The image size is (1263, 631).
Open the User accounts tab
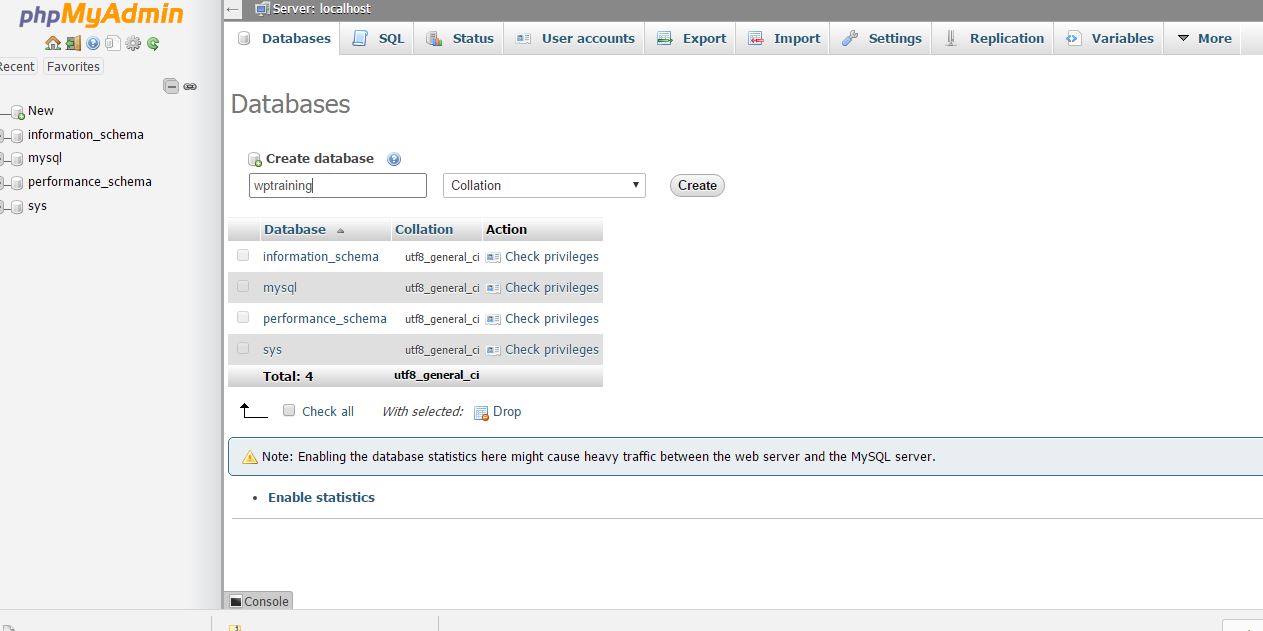[x=575, y=38]
